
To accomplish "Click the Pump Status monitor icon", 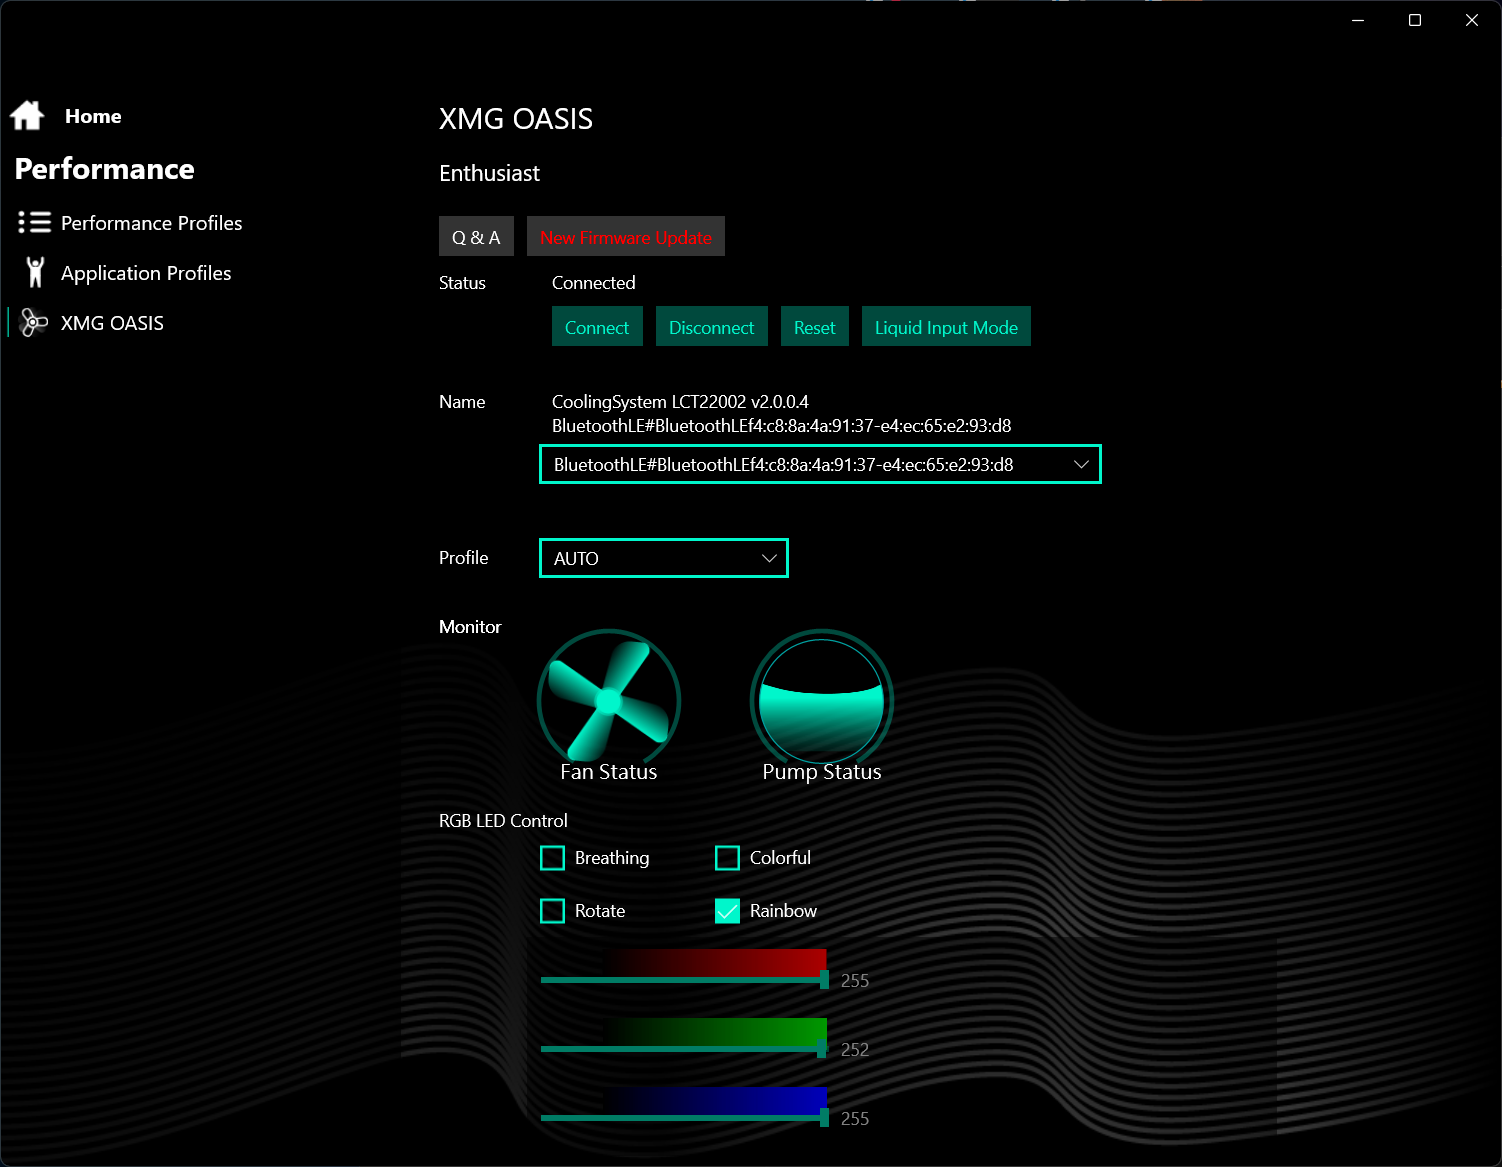I will coord(821,700).
